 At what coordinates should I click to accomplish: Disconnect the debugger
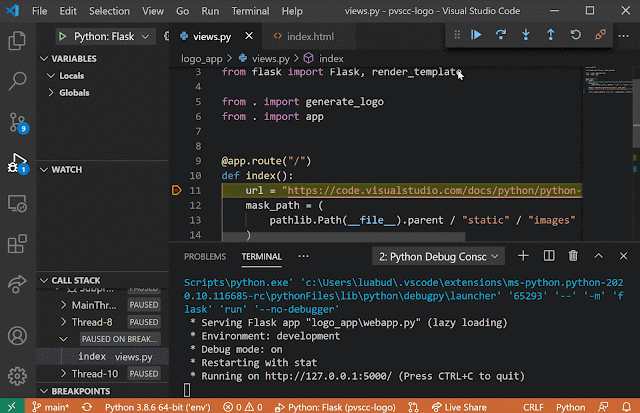tap(600, 35)
